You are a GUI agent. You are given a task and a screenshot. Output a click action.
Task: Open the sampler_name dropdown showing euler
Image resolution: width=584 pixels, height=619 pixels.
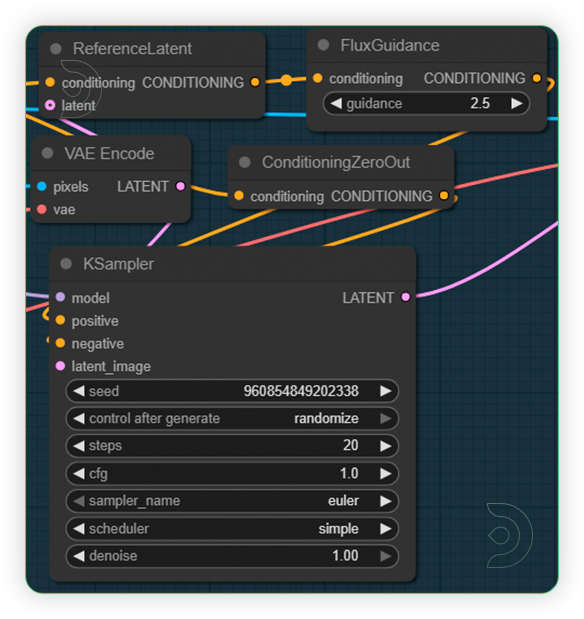232,501
